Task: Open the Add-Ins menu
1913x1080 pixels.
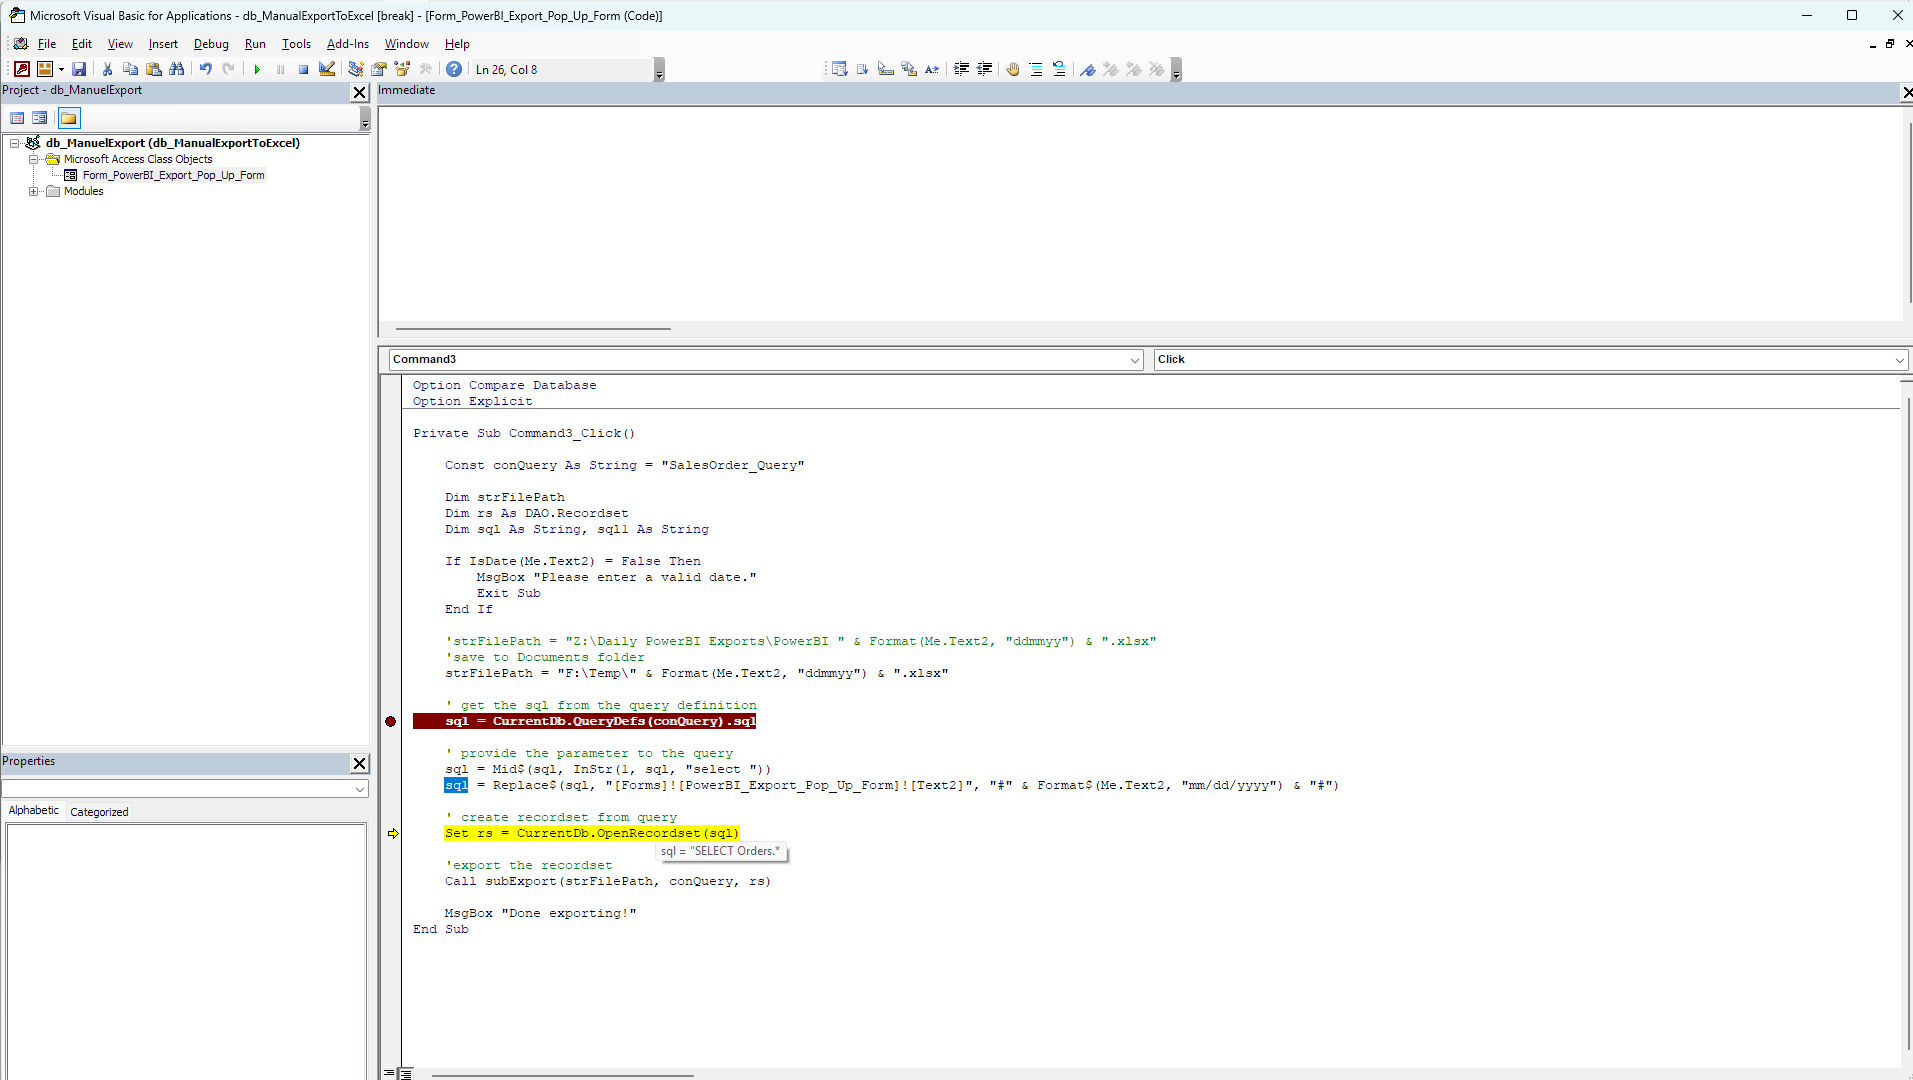Action: [x=348, y=44]
